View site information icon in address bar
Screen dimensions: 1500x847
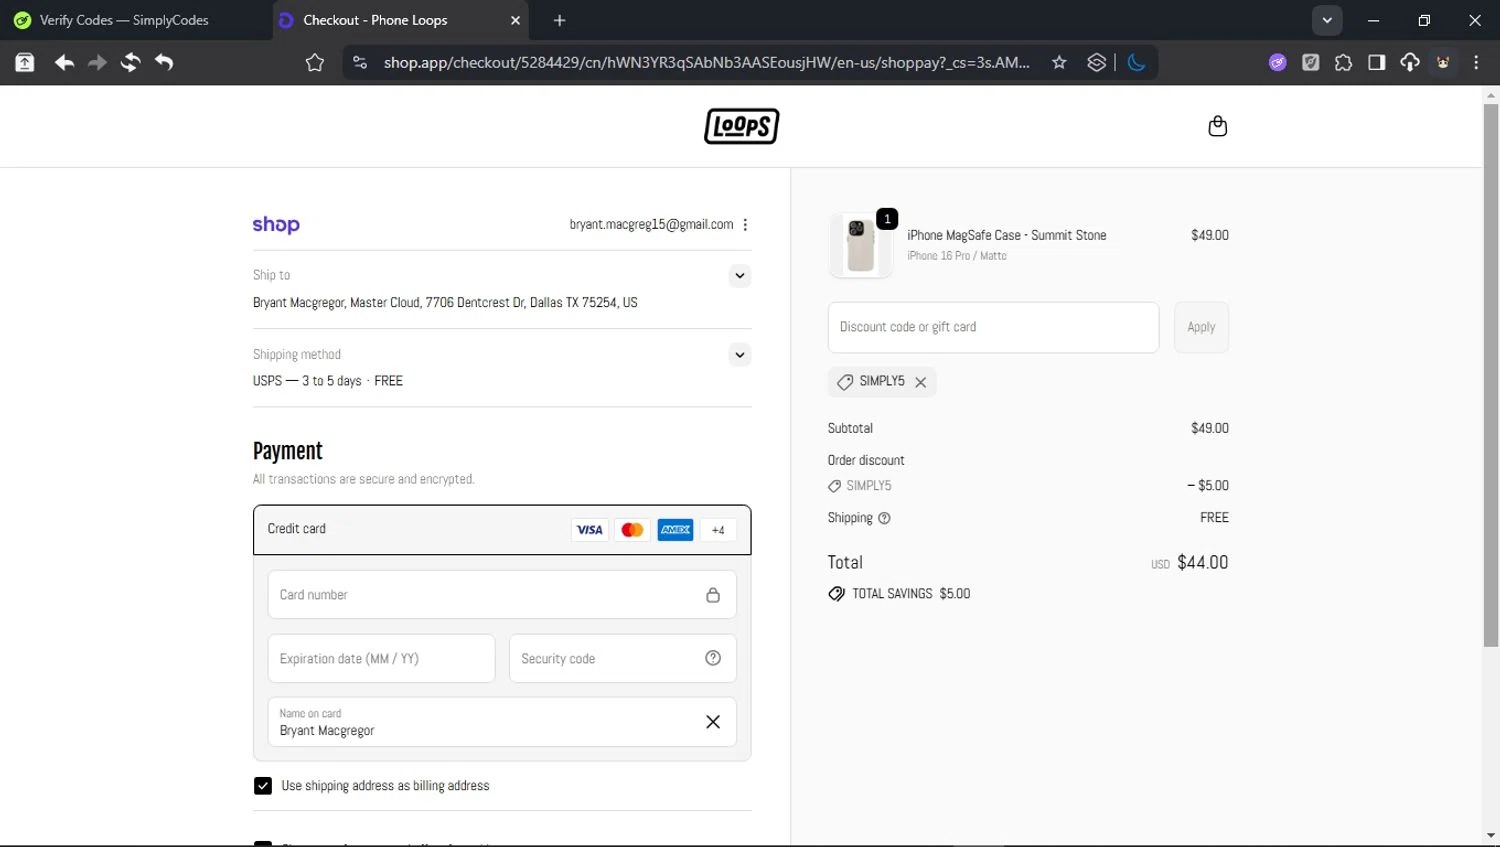click(360, 63)
